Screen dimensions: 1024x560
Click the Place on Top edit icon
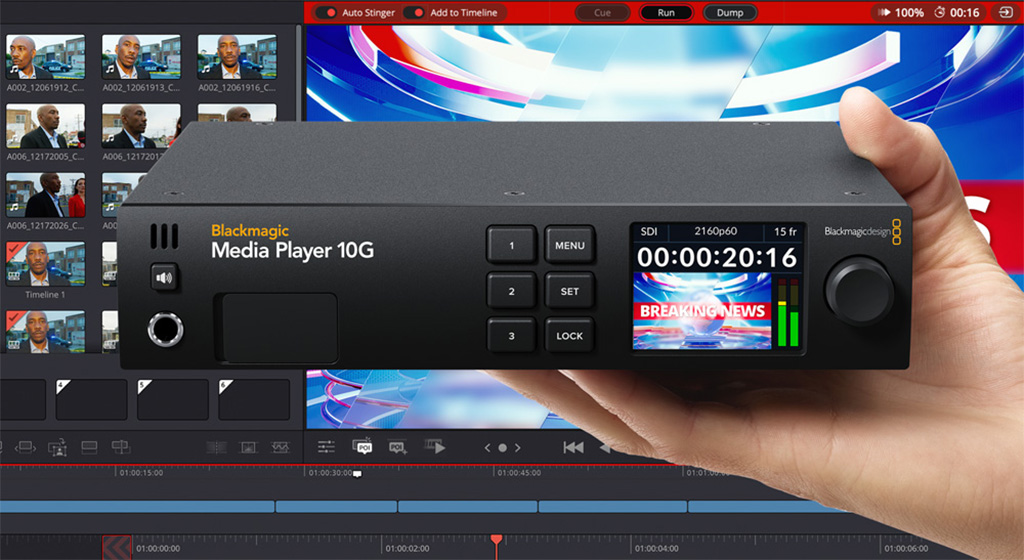click(89, 447)
